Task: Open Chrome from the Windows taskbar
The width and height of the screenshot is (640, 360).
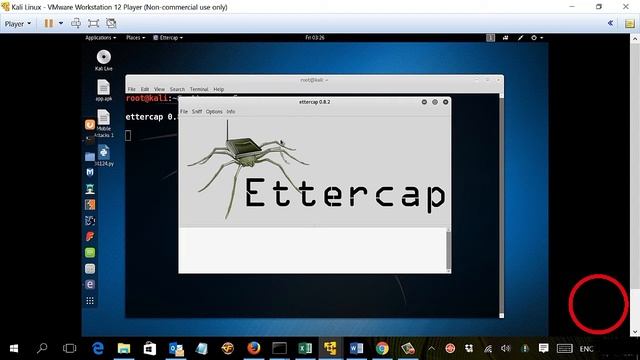Action: [x=382, y=349]
